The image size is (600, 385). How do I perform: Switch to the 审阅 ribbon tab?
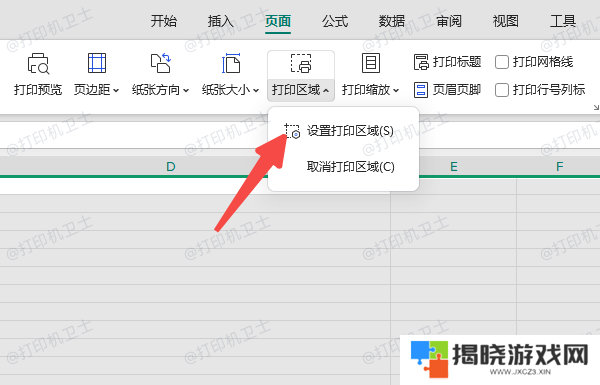[449, 21]
